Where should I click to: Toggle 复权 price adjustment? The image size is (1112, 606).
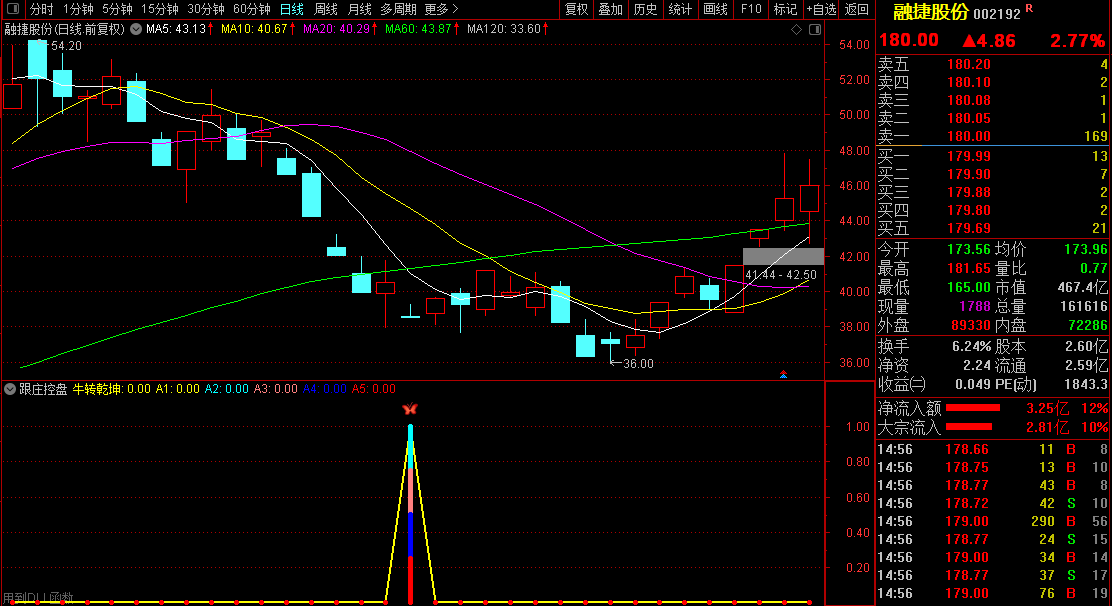577,9
